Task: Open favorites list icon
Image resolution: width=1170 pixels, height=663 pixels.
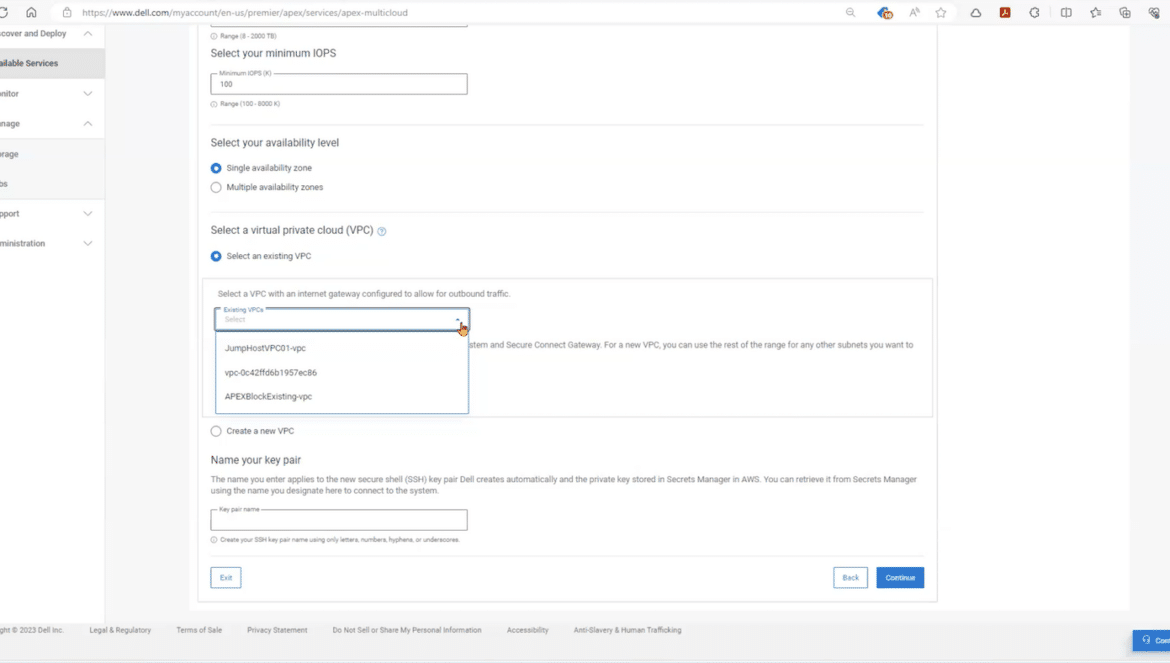Action: point(1095,13)
